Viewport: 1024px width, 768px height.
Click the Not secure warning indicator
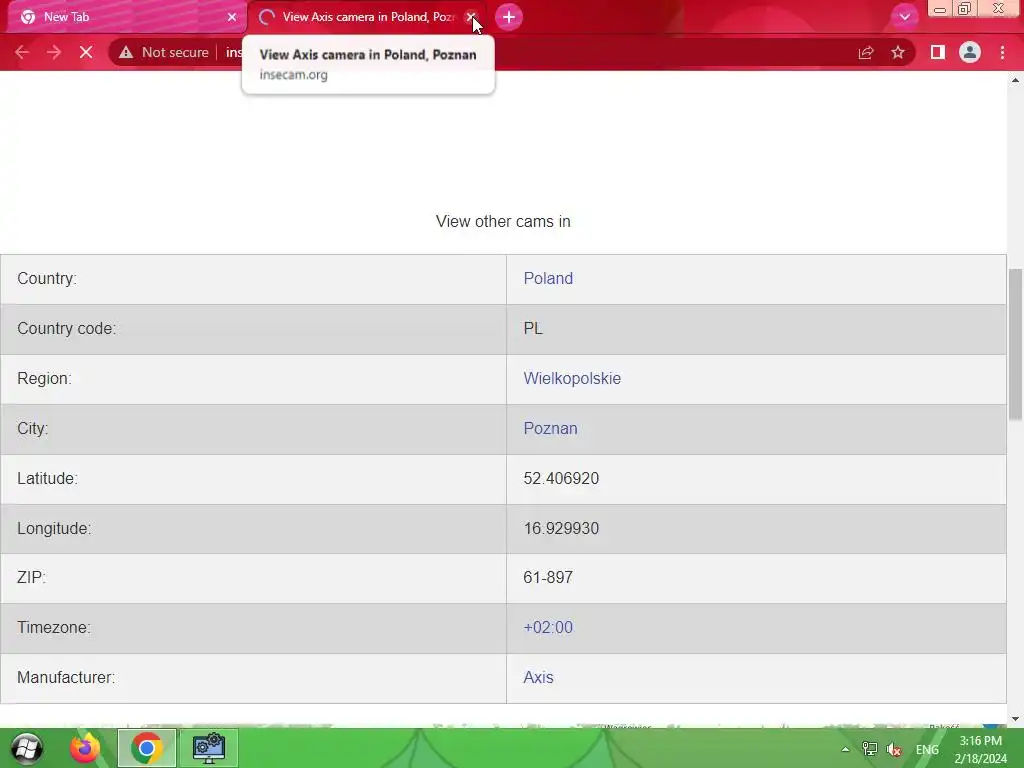tap(165, 52)
